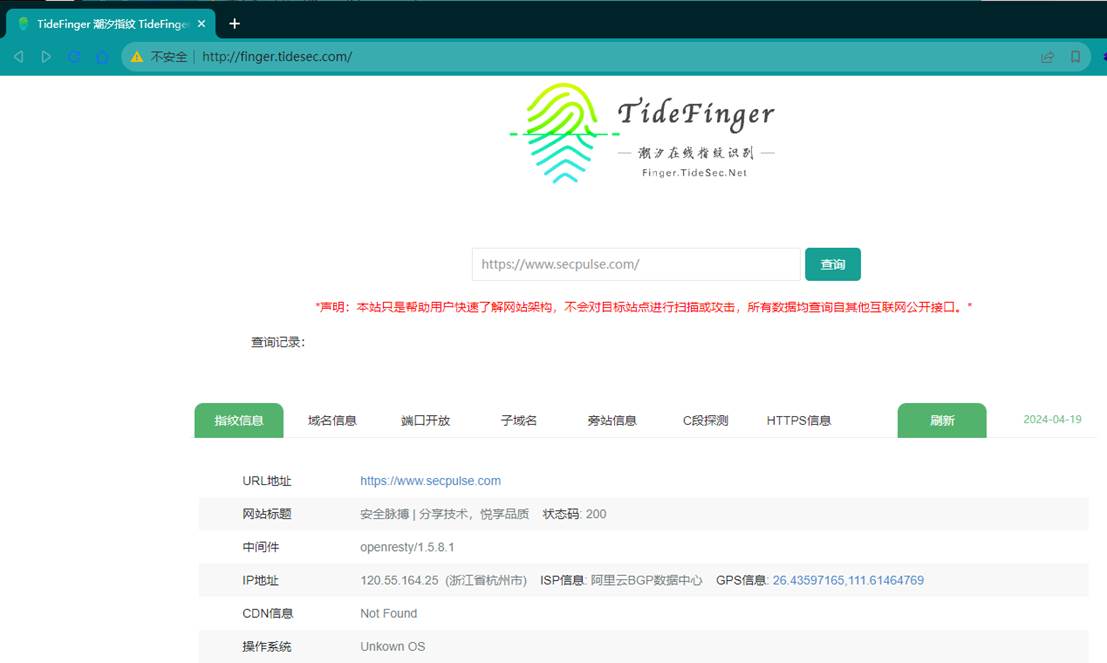Image resolution: width=1107 pixels, height=663 pixels.
Task: Click the 不安全 security label
Action: point(169,56)
